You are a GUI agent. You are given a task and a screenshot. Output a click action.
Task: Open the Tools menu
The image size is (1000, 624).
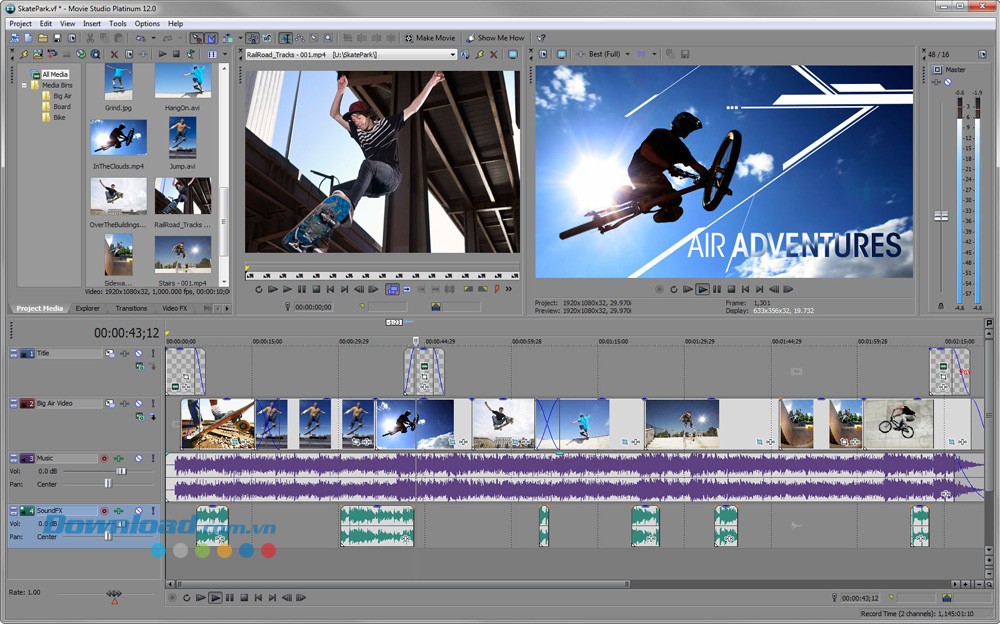(x=118, y=23)
